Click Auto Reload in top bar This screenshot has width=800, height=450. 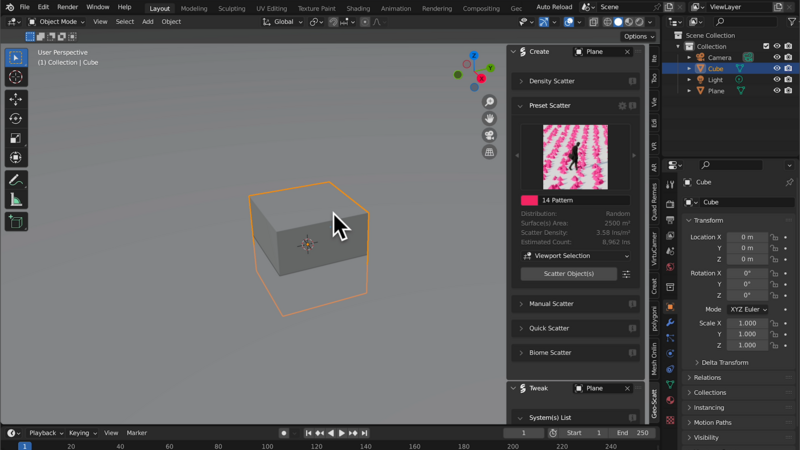click(554, 7)
